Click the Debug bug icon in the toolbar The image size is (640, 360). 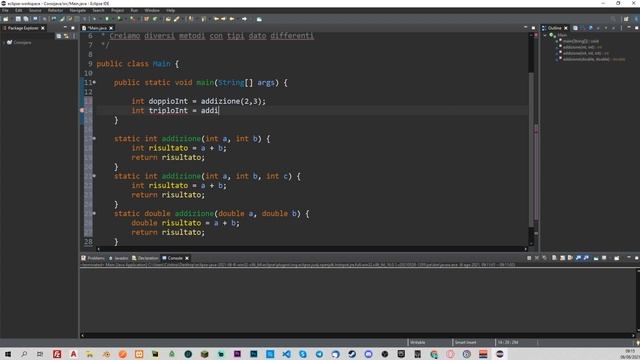coord(94,19)
